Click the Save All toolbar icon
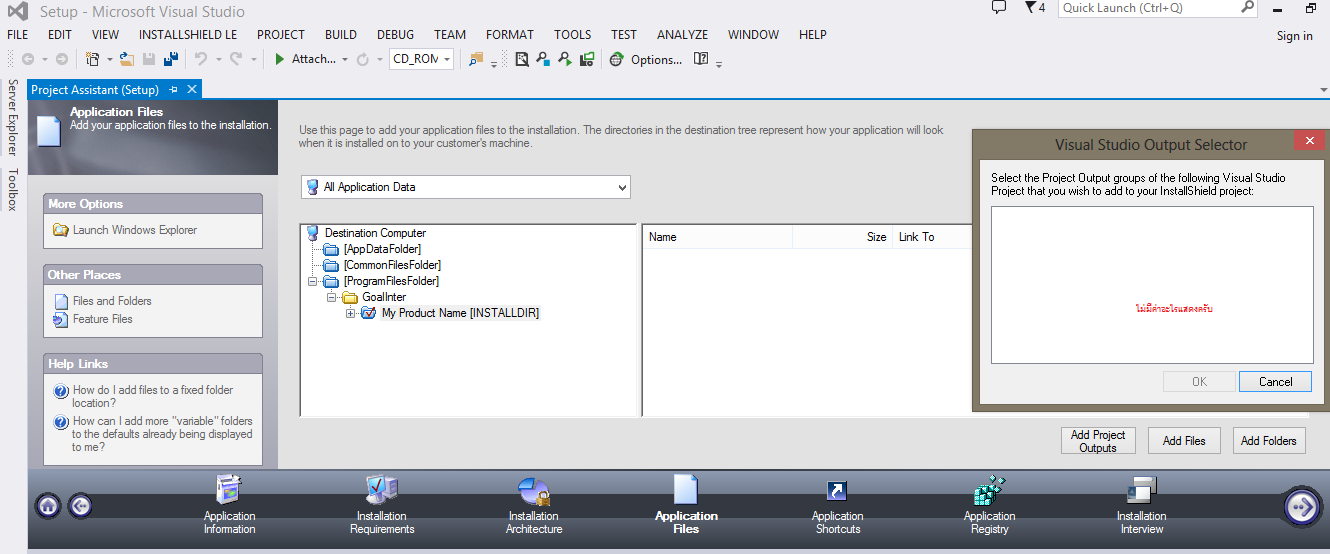Viewport: 1330px width, 554px height. click(171, 60)
